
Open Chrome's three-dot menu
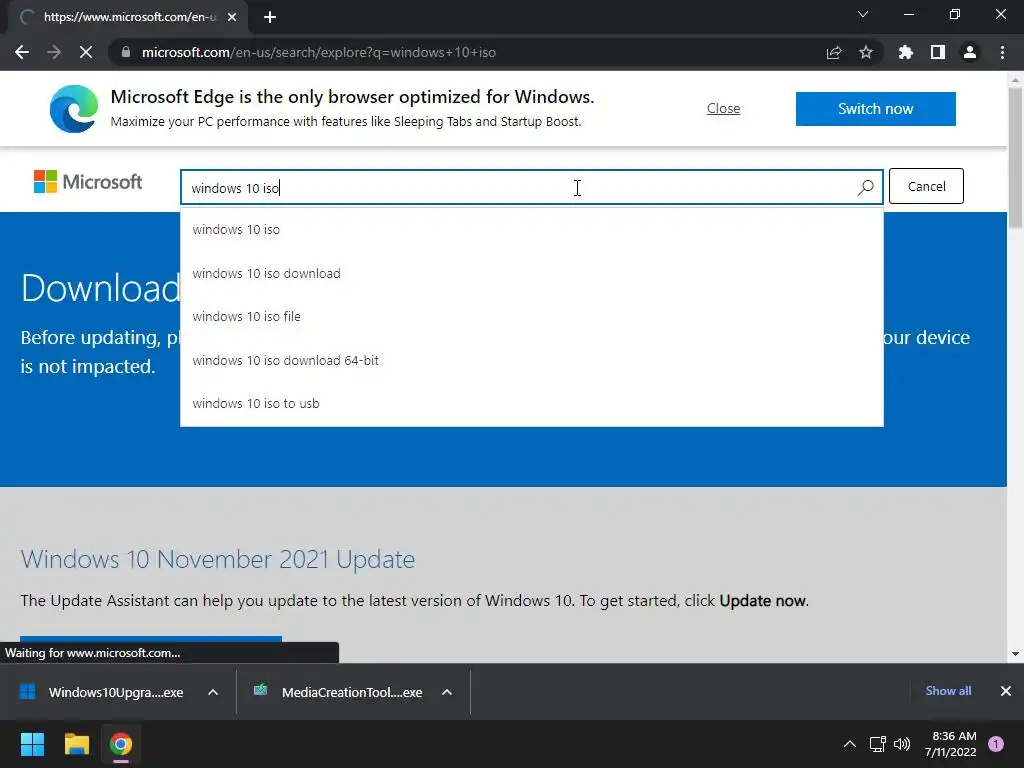coord(1002,52)
